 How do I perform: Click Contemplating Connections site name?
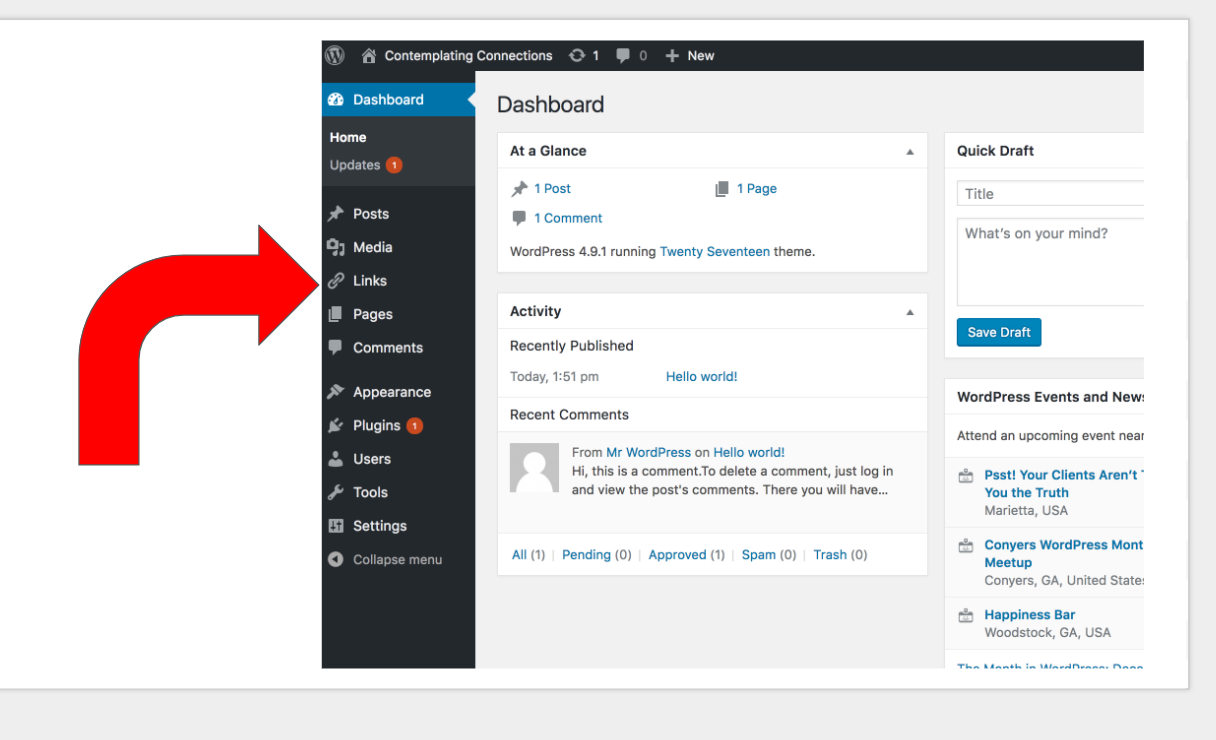(x=469, y=56)
